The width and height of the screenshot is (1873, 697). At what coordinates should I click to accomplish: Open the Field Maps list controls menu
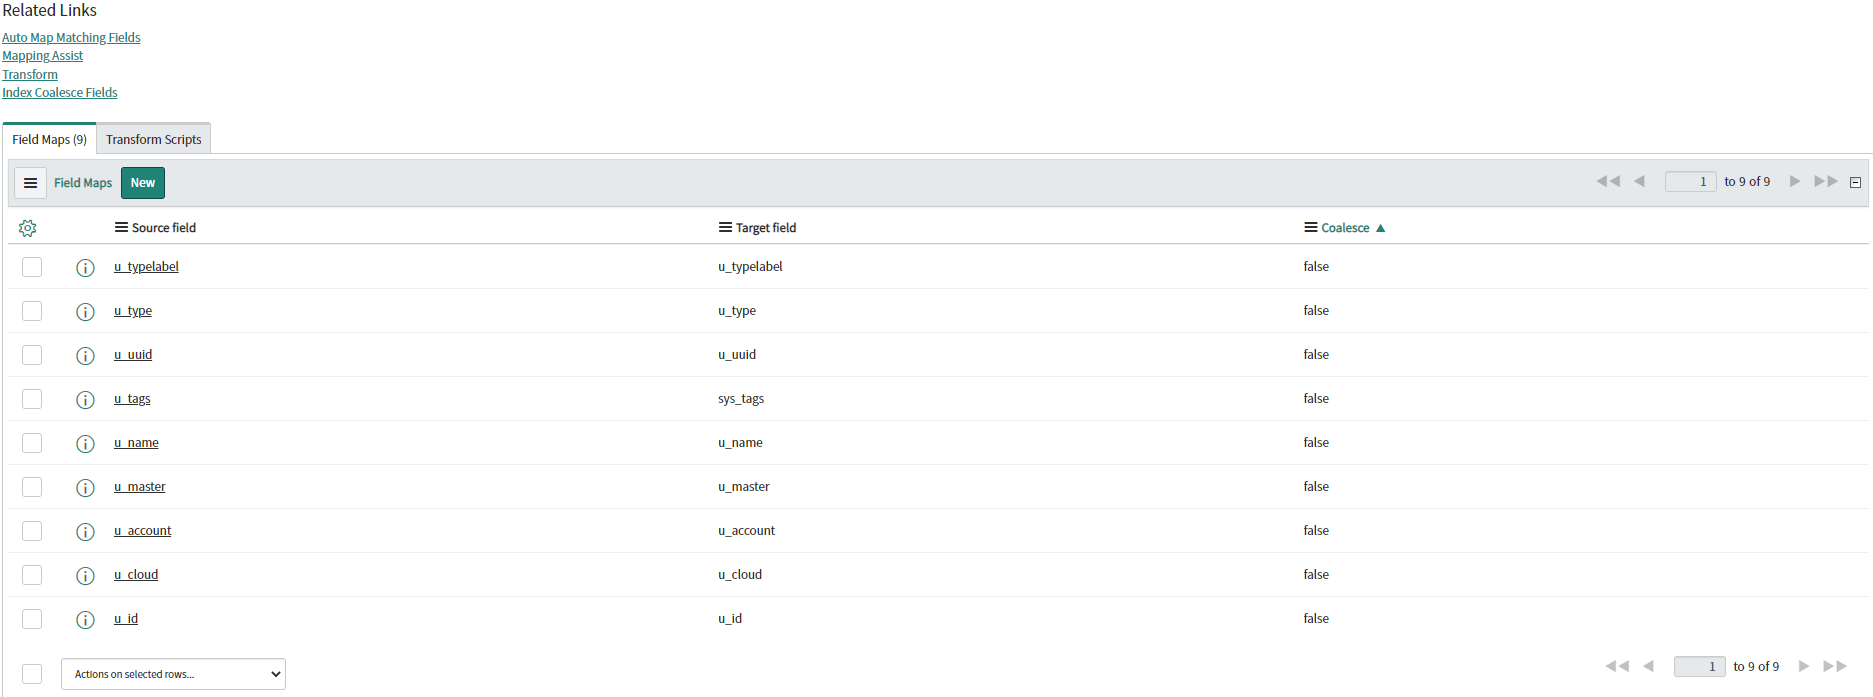pos(30,183)
